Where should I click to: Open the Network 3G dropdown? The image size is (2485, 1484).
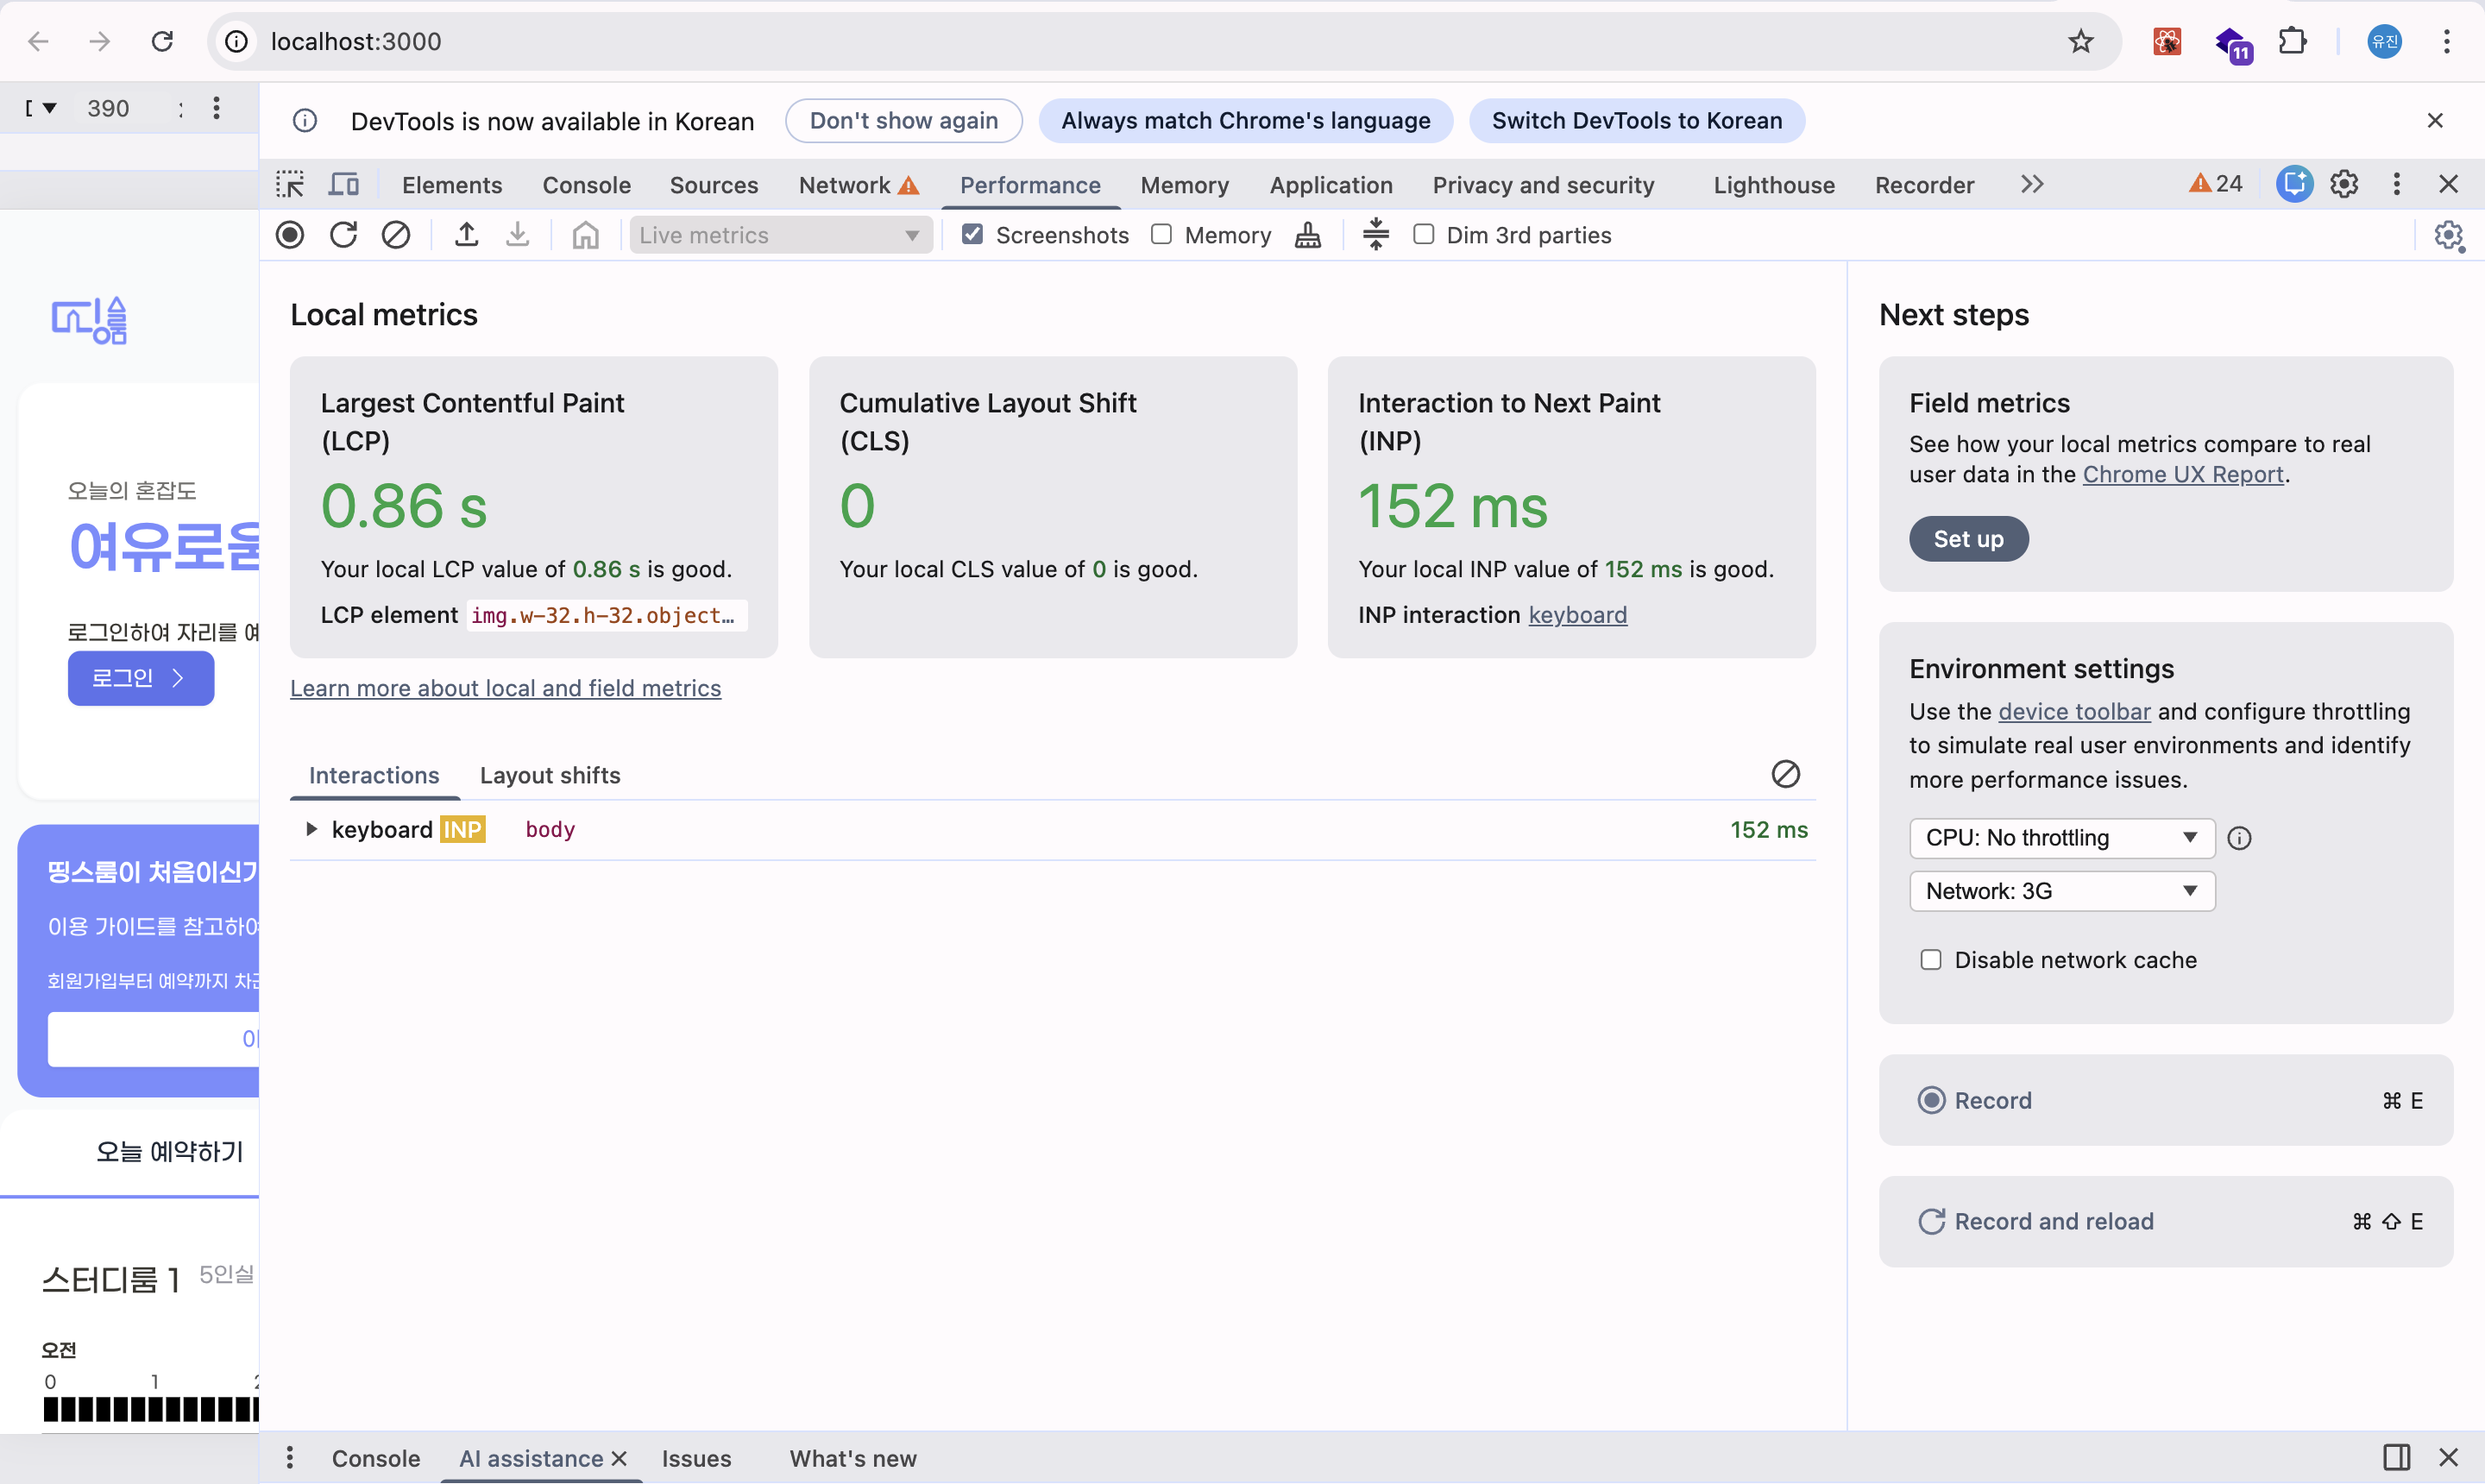tap(2061, 891)
